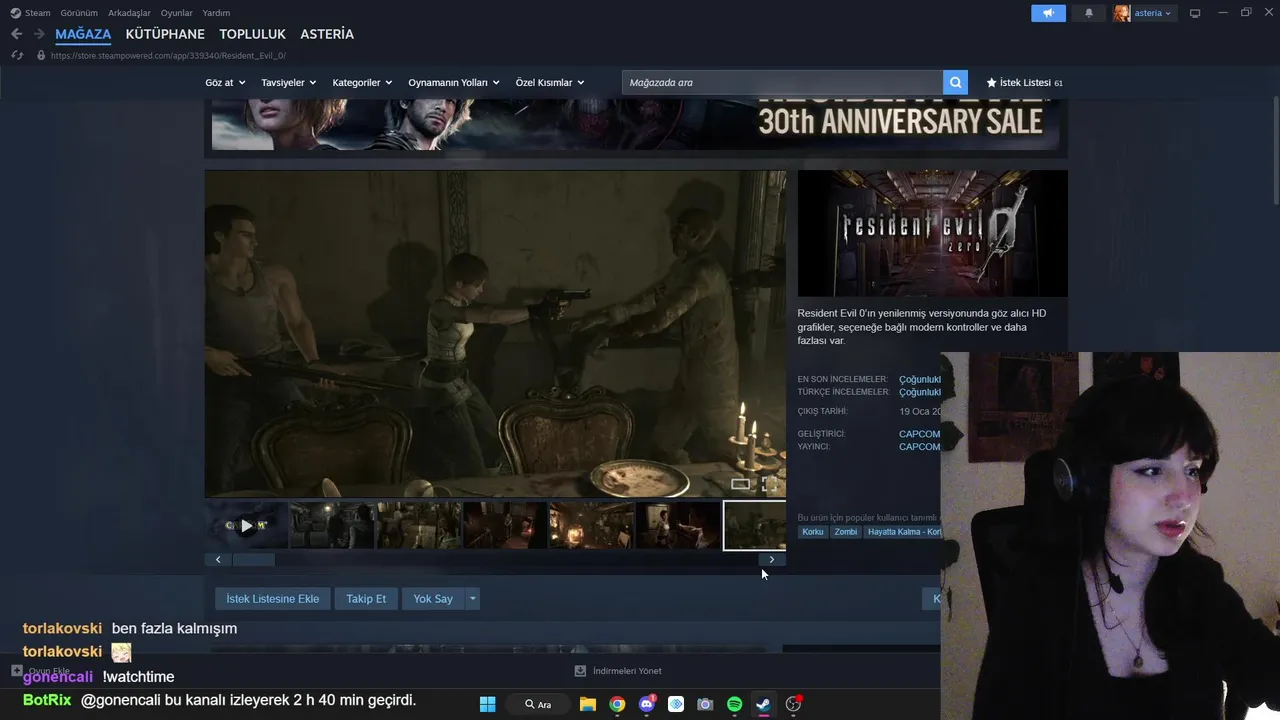The width and height of the screenshot is (1280, 720).
Task: Play the Capcom trailer thumbnail
Action: point(247,526)
